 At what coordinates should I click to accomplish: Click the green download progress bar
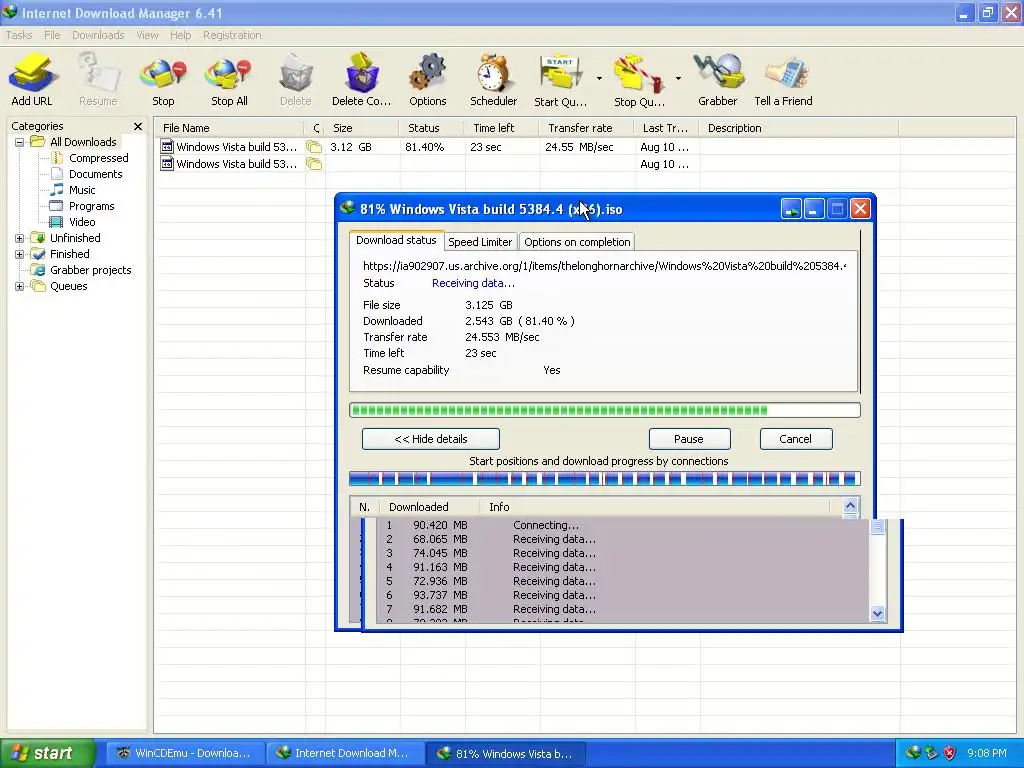coord(605,410)
